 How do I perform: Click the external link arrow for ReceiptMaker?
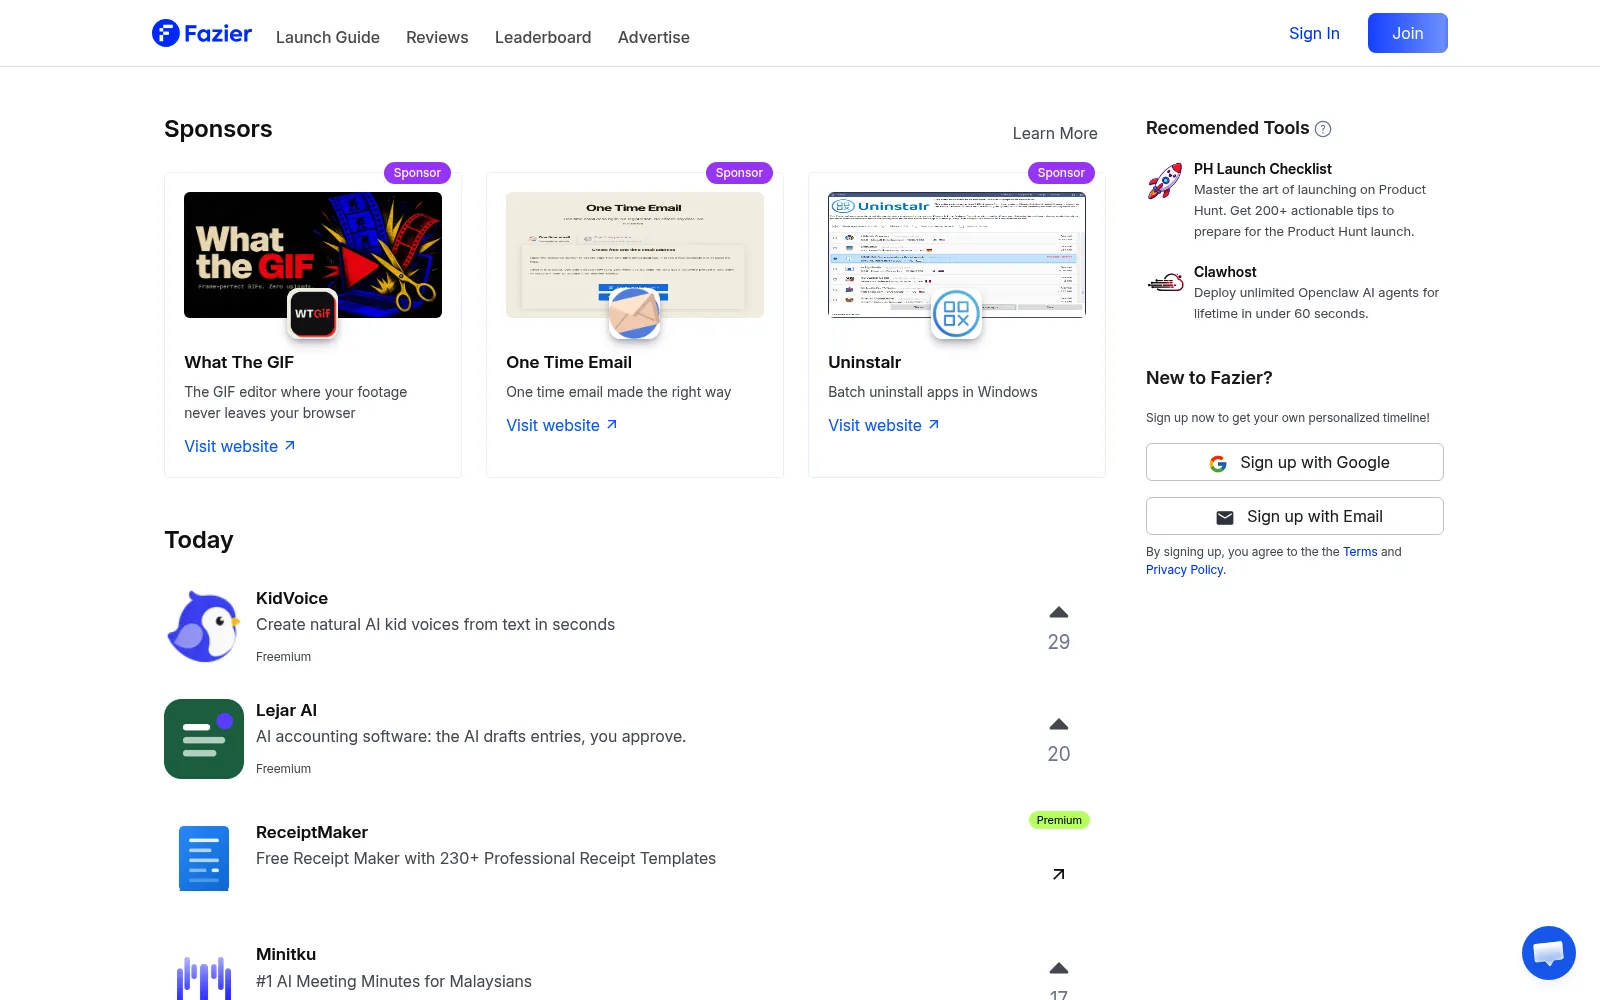[1059, 874]
